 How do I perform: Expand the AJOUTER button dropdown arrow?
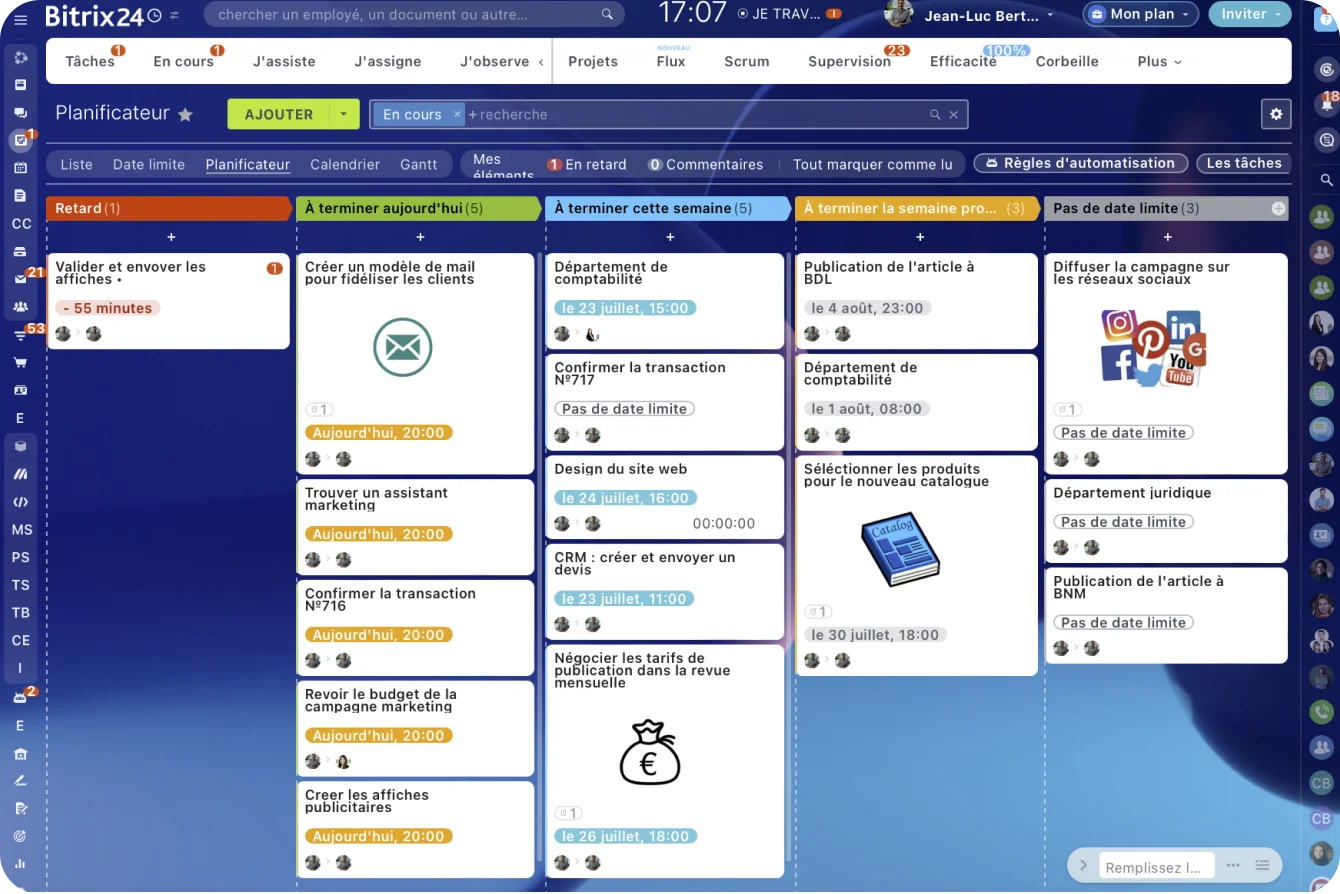coord(343,114)
